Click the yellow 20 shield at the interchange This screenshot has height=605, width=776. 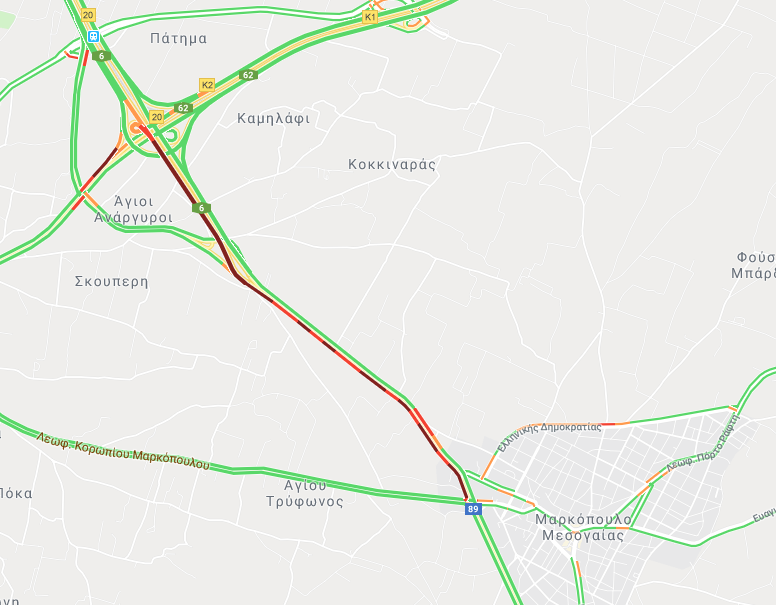156,117
